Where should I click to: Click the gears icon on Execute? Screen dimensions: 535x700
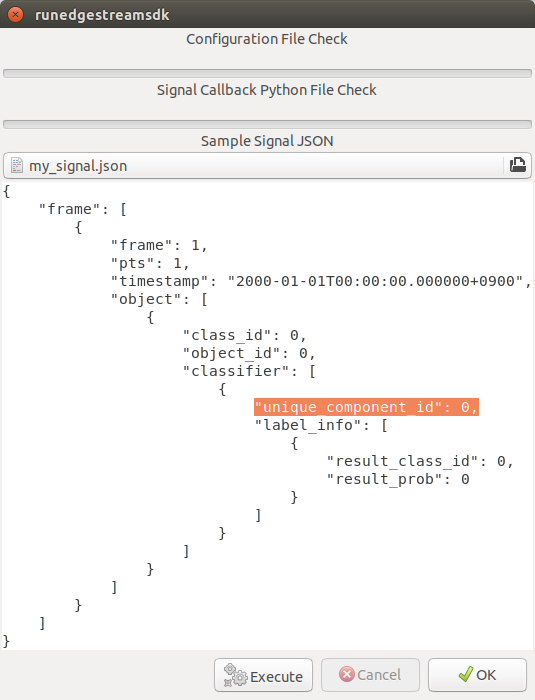pos(235,675)
